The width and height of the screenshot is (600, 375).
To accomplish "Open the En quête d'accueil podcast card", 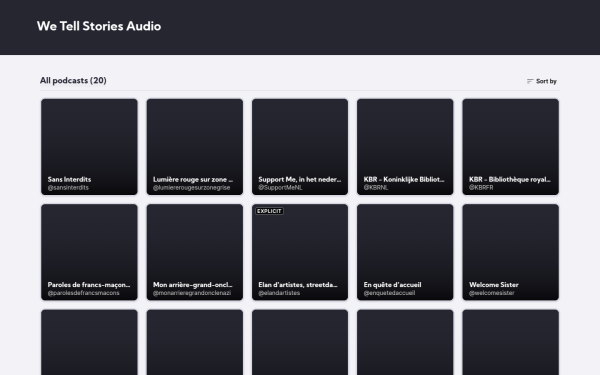I will coord(405,252).
